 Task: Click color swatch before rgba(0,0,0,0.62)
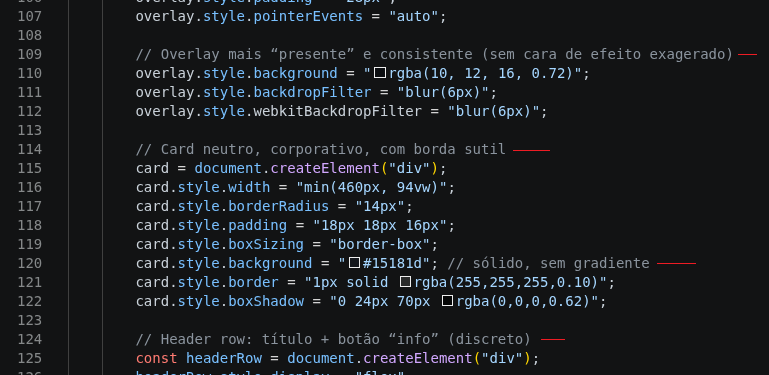coord(447,301)
